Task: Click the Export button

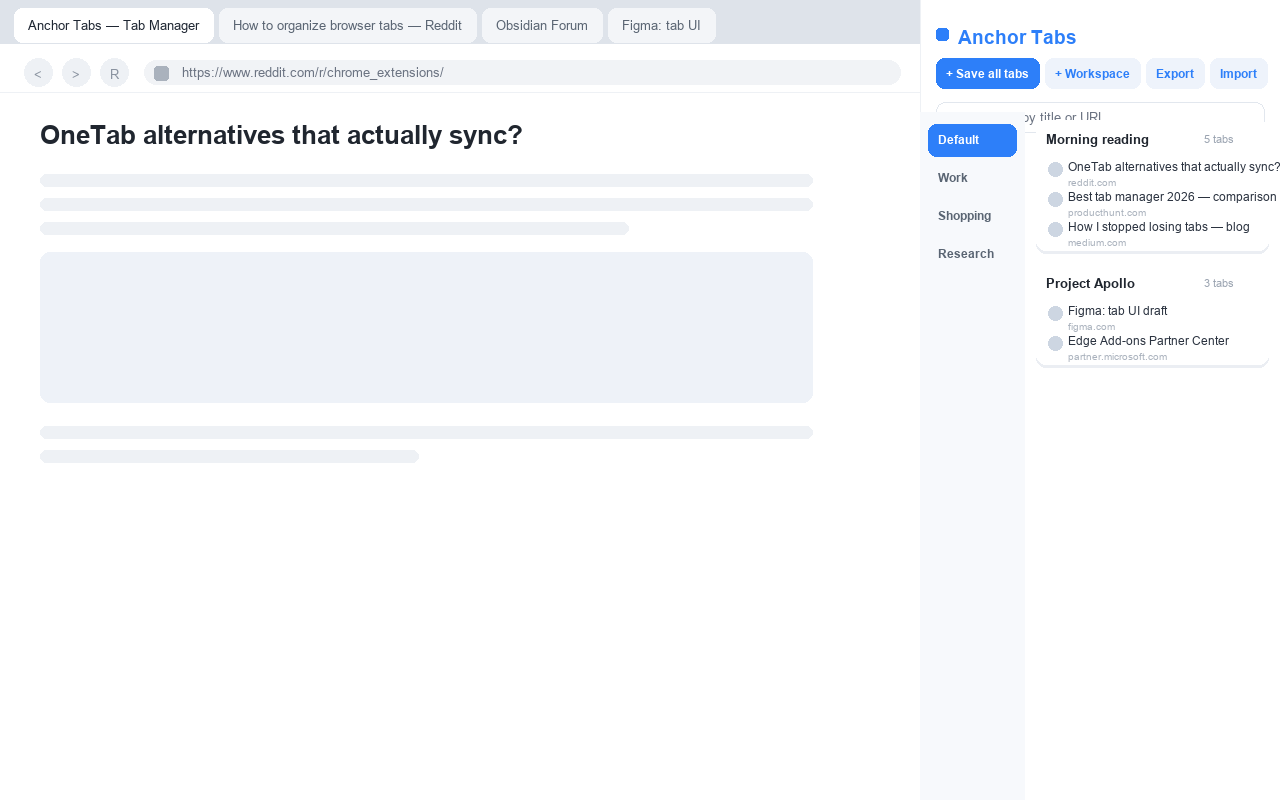Action: coord(1176,74)
